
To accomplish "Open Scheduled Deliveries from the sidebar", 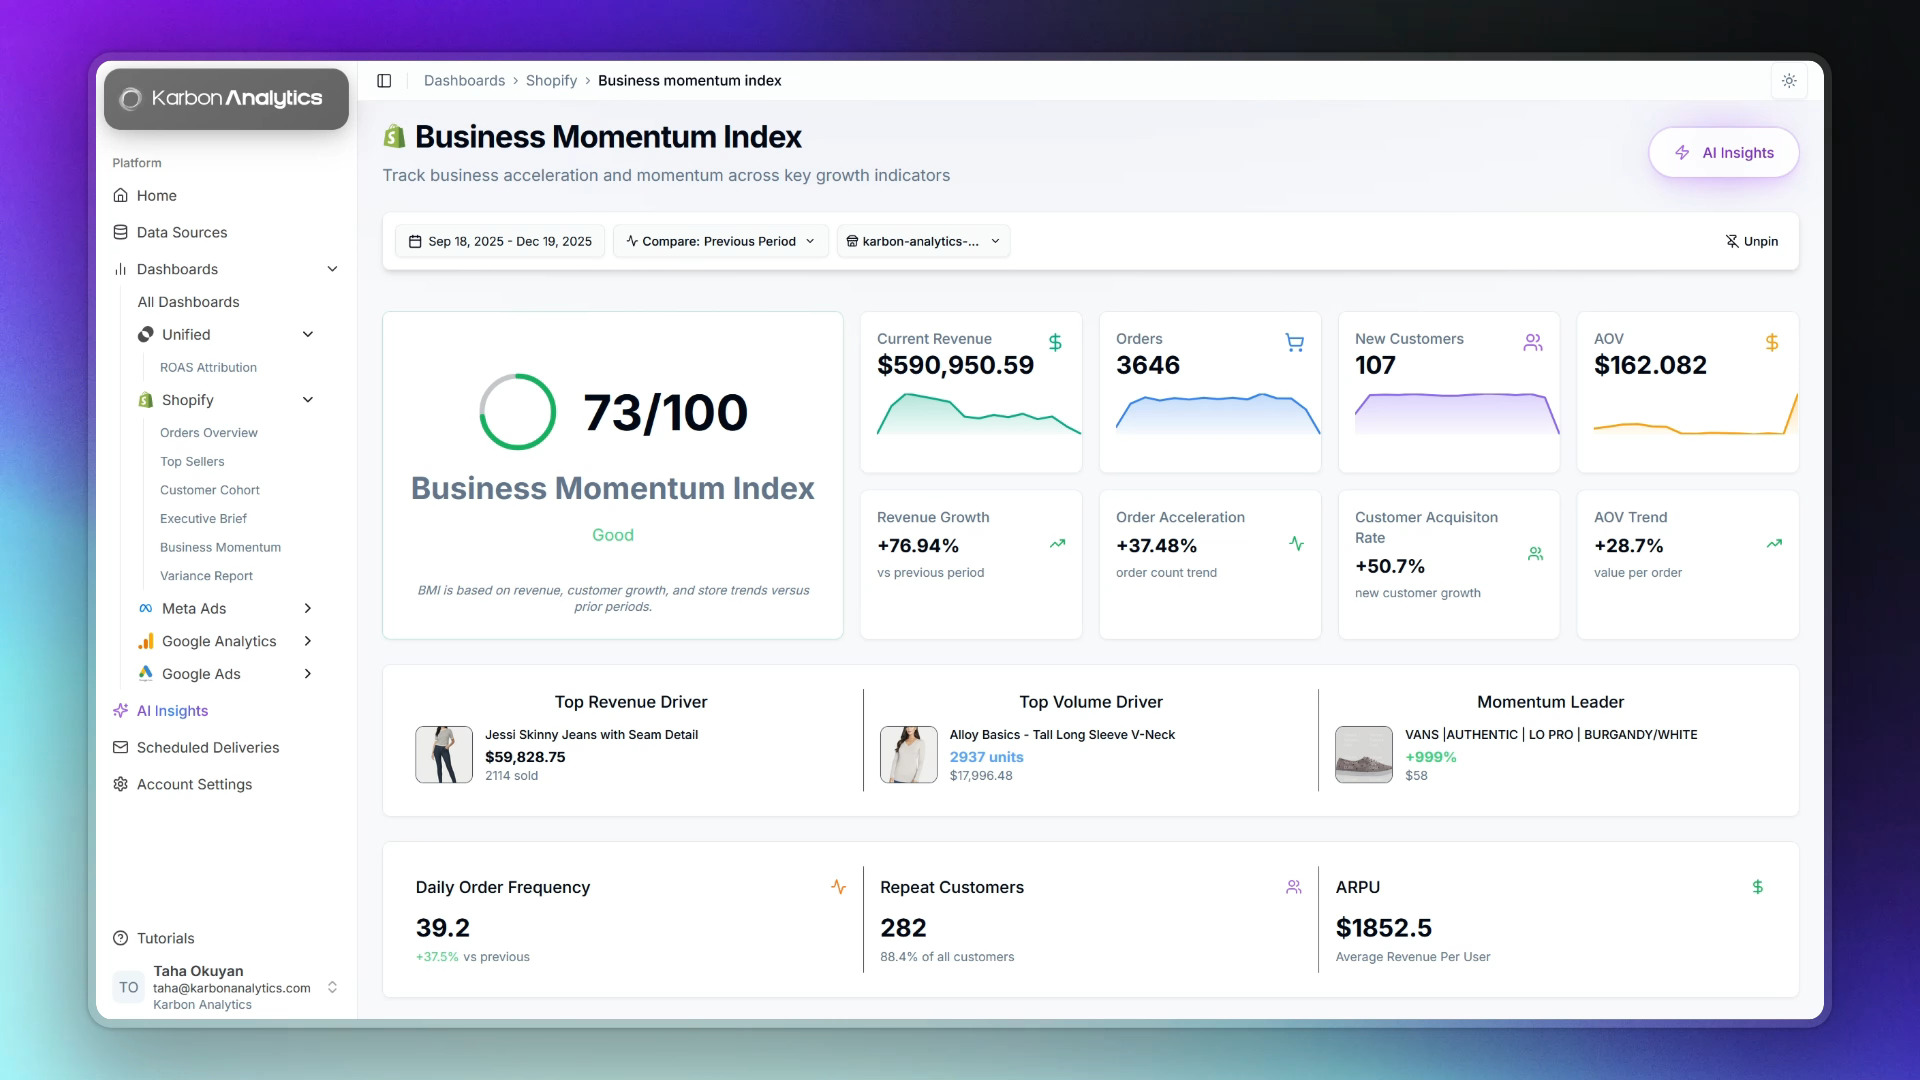I will (x=208, y=747).
